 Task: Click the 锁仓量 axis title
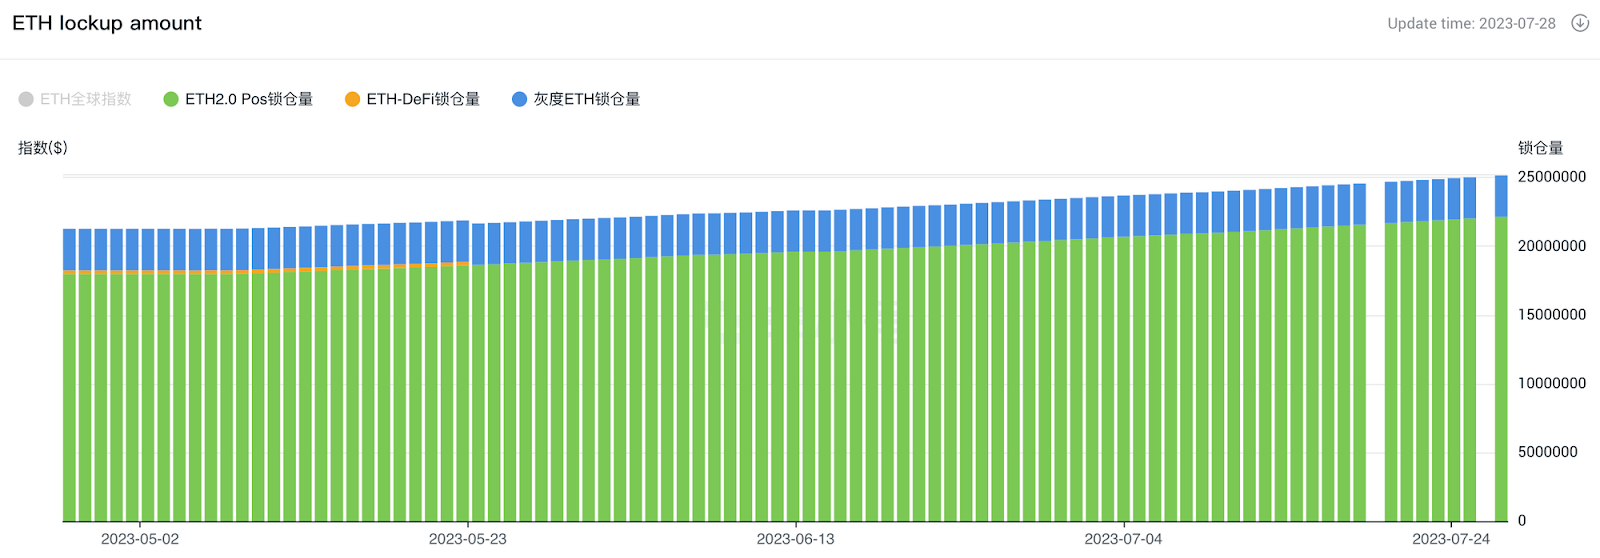click(1541, 148)
